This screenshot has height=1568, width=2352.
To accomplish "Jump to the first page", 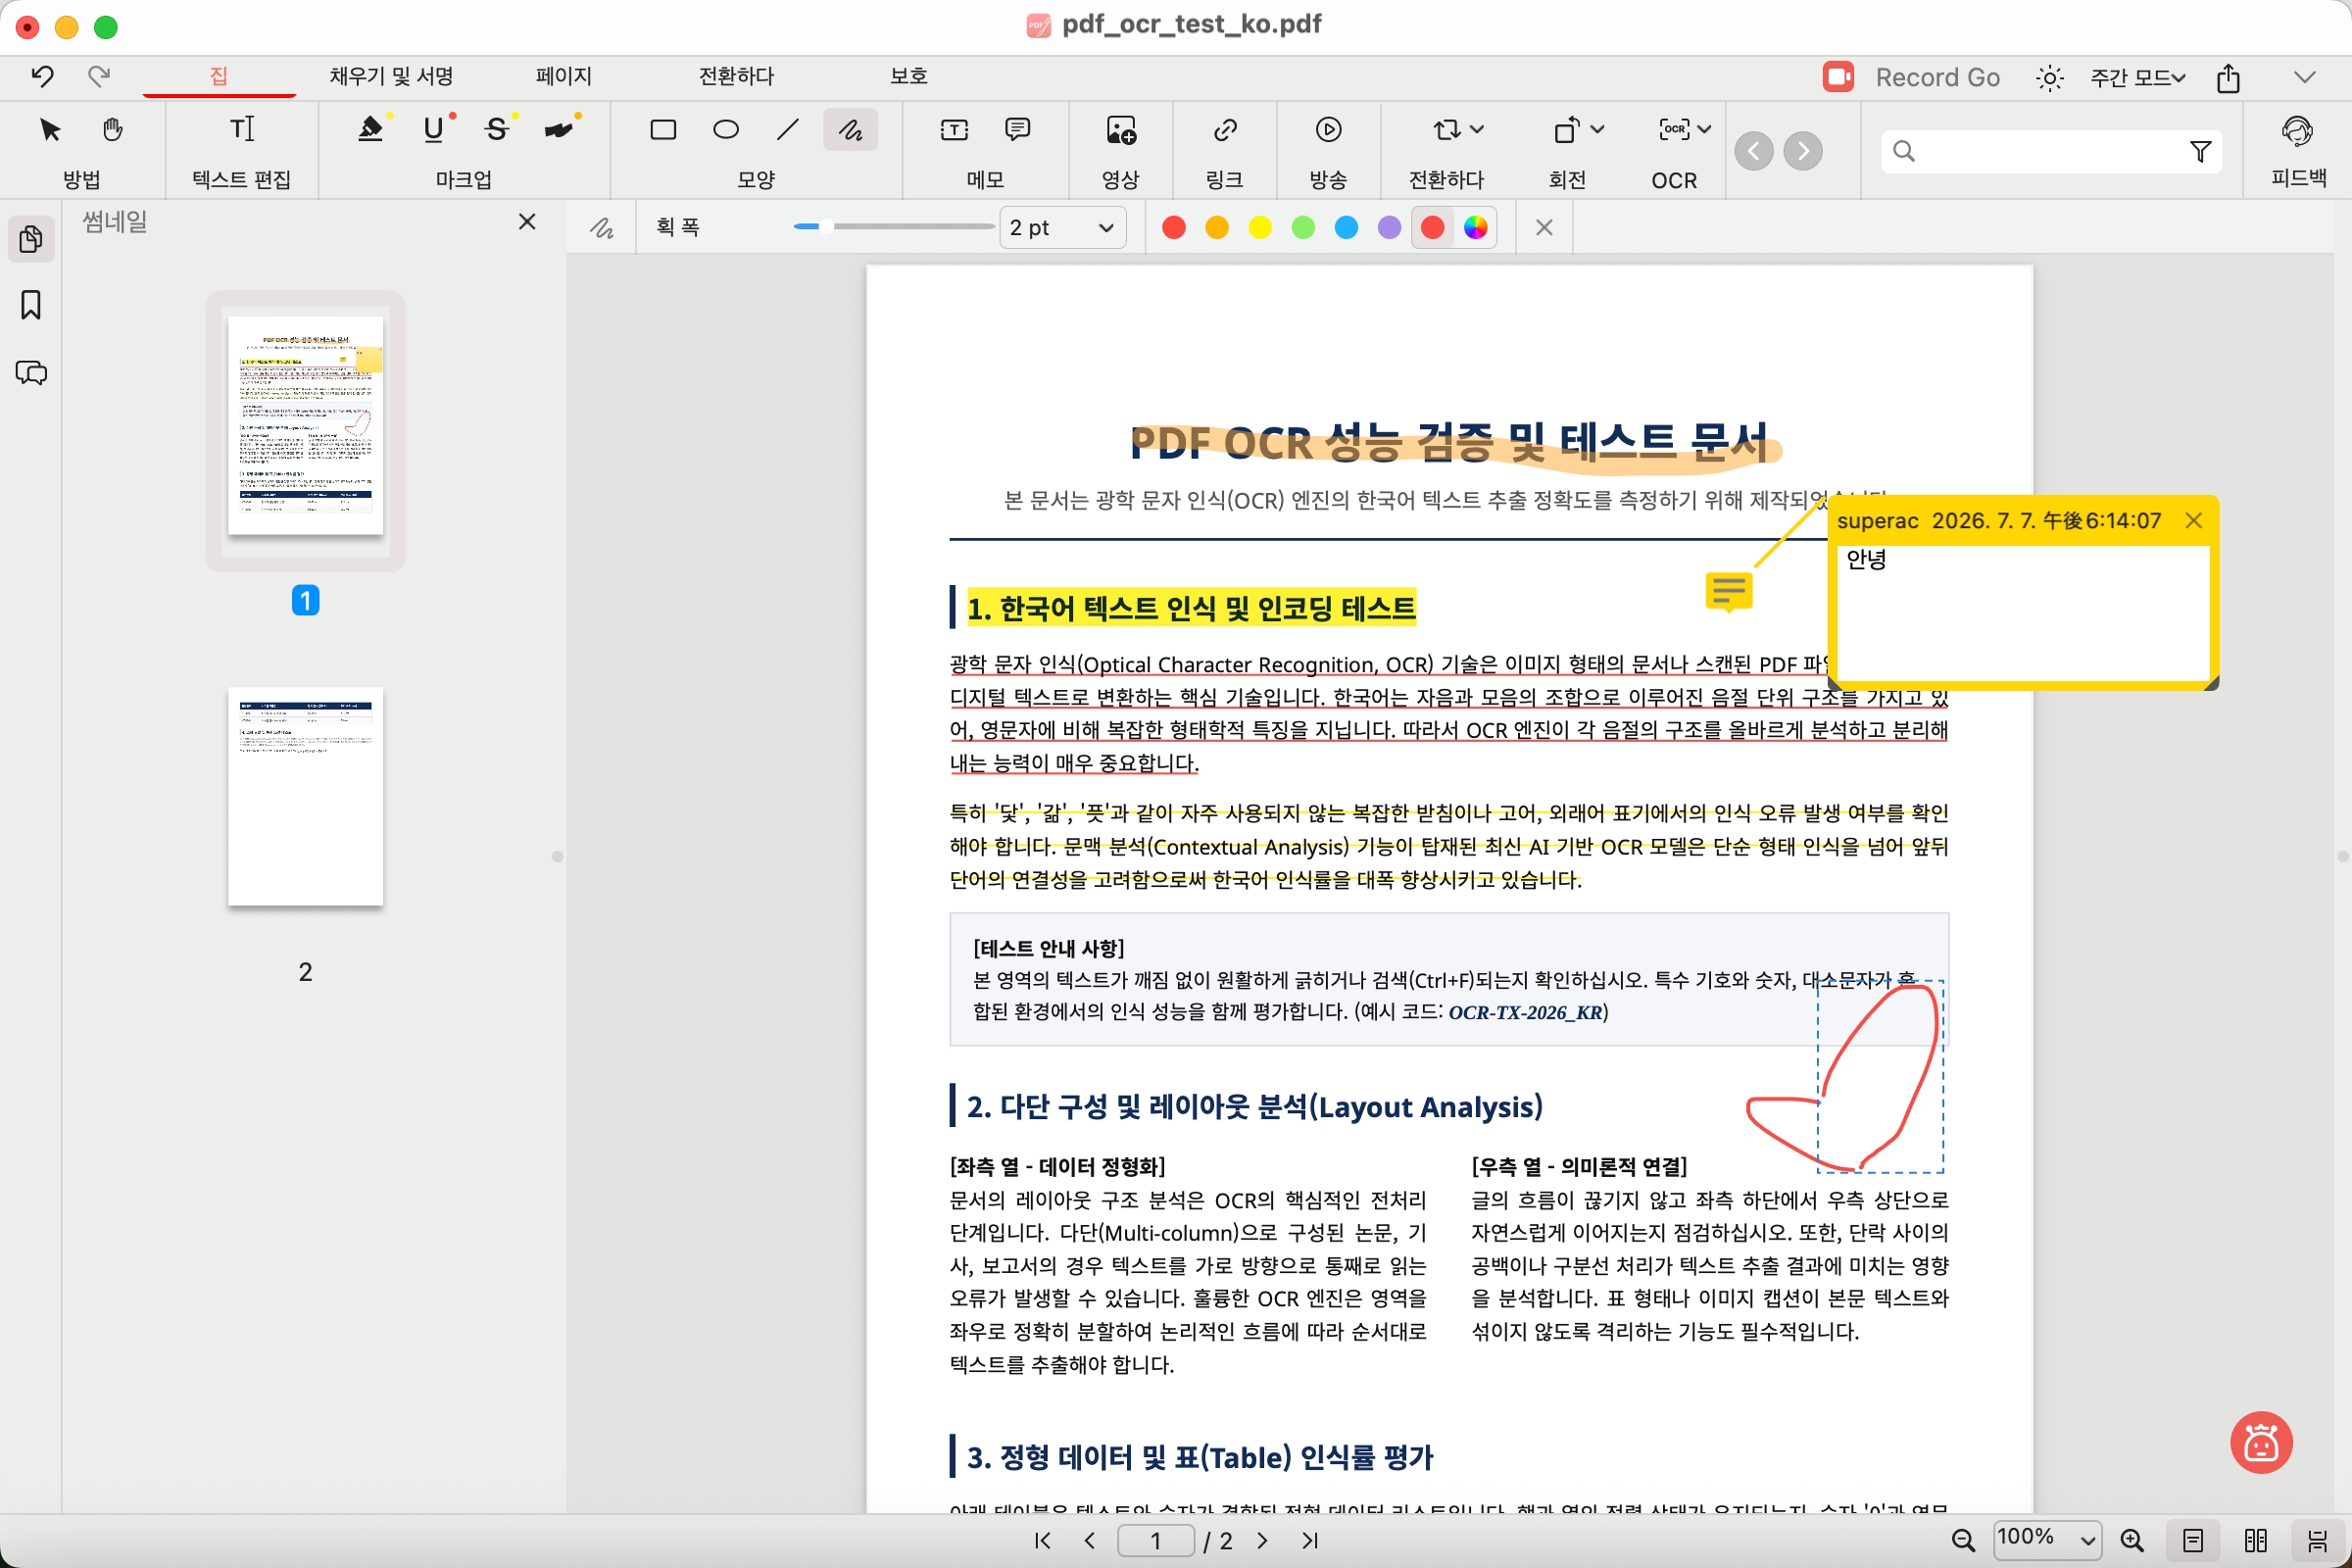I will click(1043, 1541).
